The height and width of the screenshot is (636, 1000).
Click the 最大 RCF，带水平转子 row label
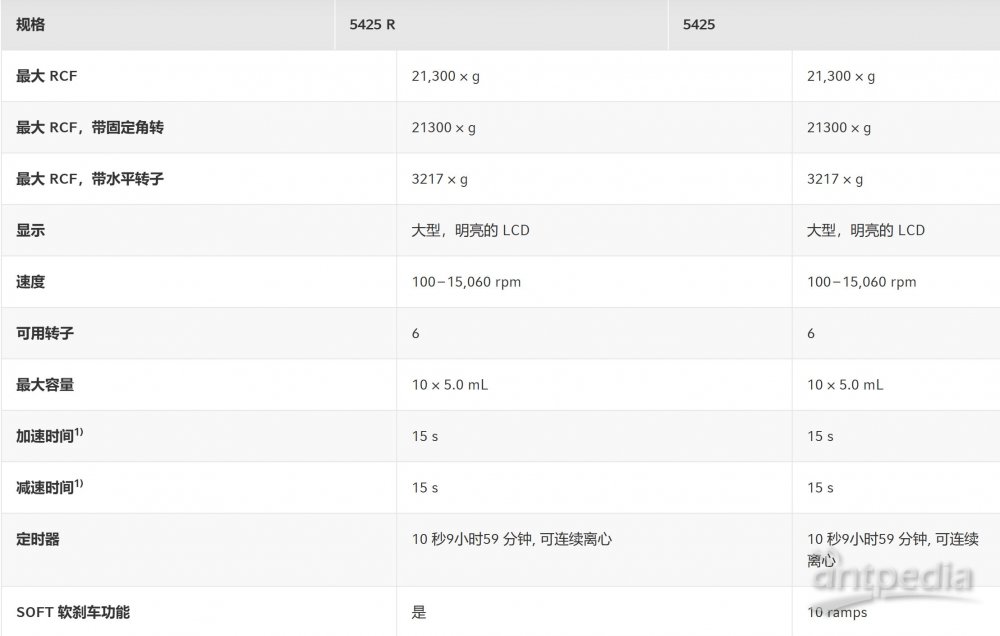tap(90, 179)
